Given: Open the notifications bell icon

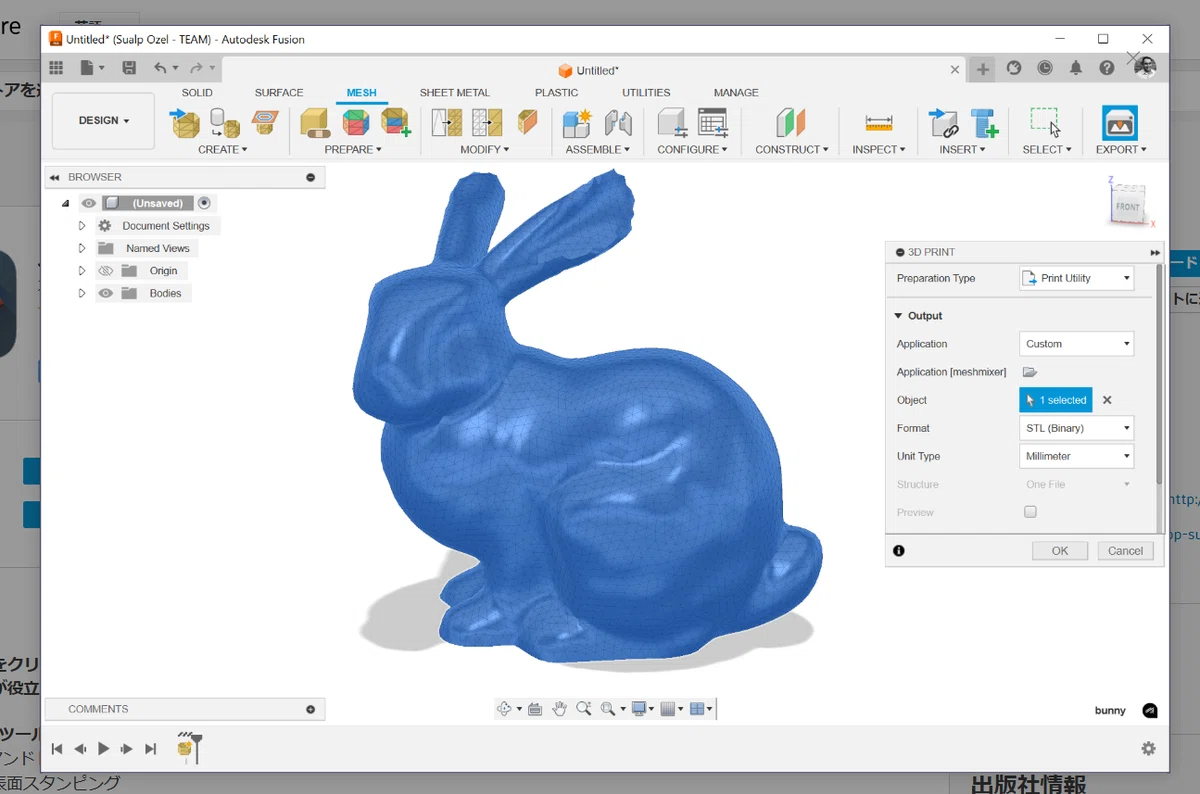Looking at the screenshot, I should [x=1076, y=68].
